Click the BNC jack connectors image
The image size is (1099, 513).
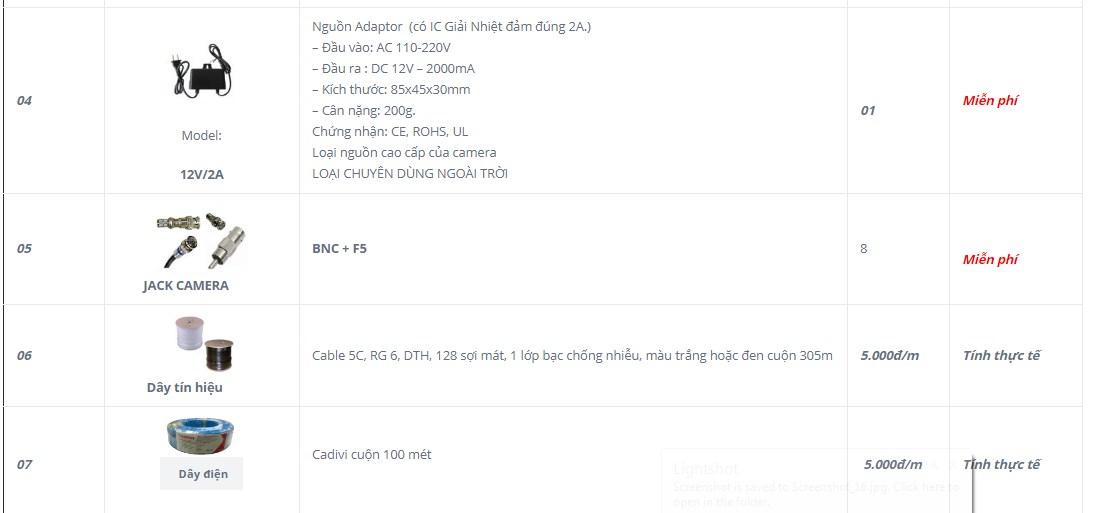click(201, 240)
